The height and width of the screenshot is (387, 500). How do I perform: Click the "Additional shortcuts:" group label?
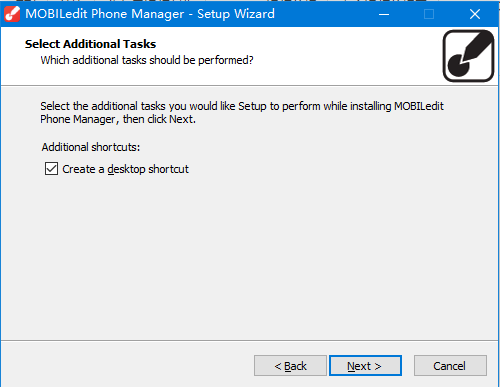[91, 147]
